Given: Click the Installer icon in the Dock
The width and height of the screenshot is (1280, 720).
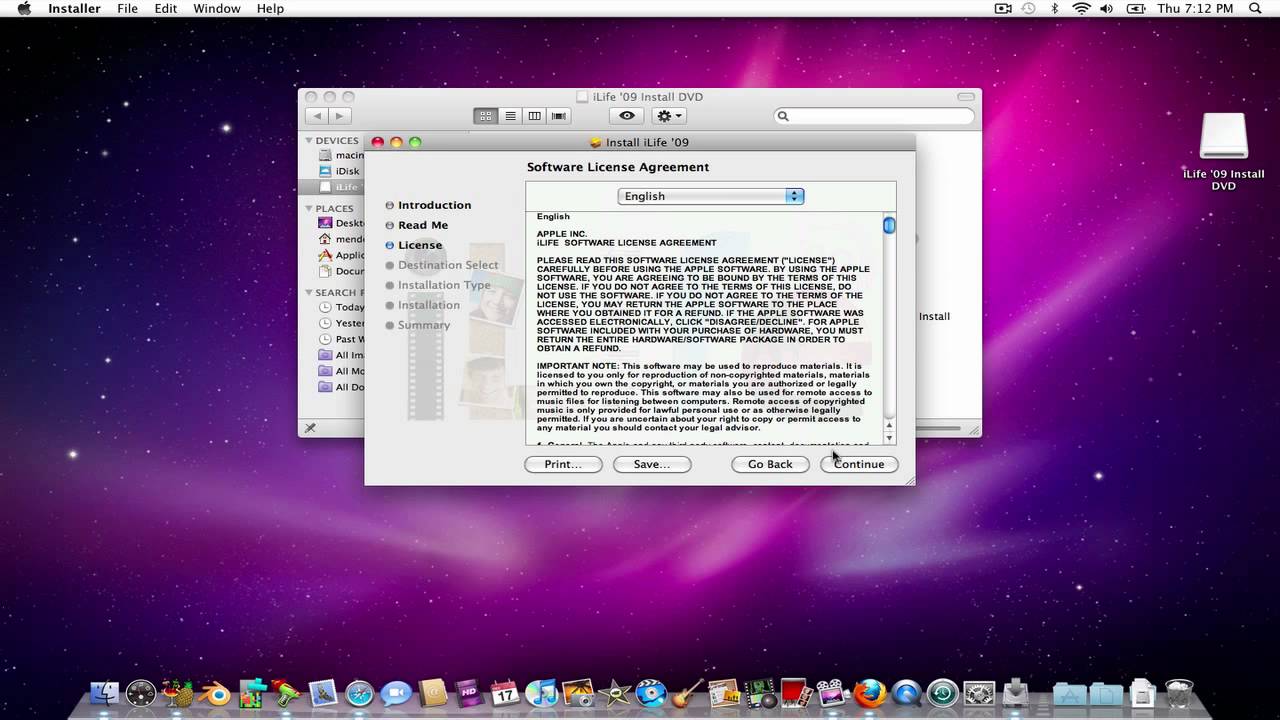Looking at the screenshot, I should point(1015,693).
